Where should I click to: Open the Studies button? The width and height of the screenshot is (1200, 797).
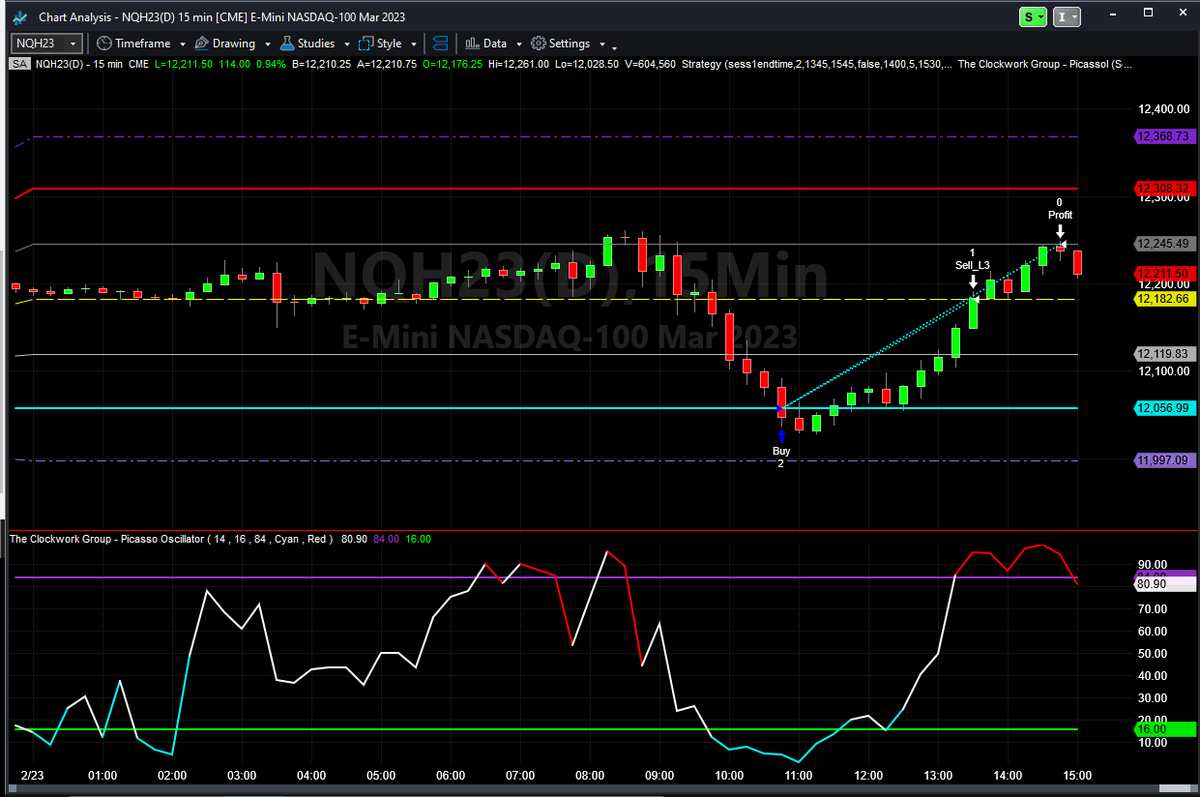pyautogui.click(x=307, y=44)
